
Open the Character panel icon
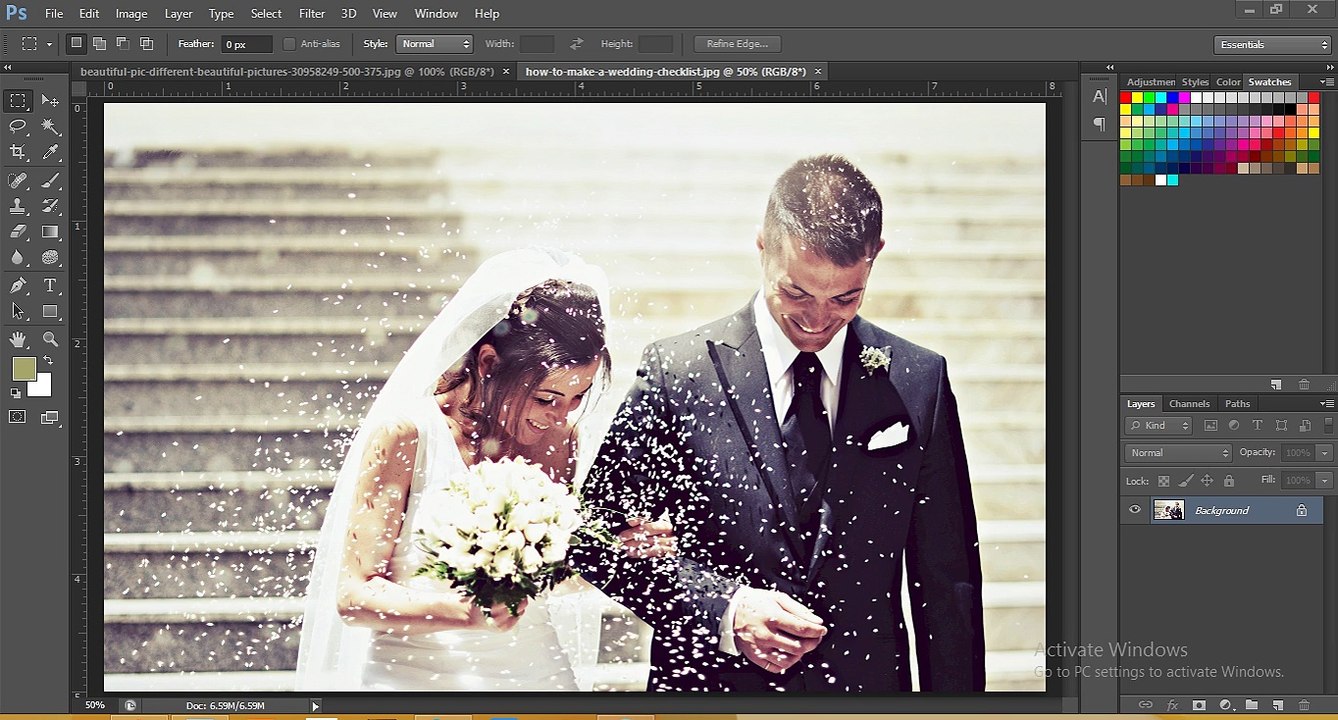click(1100, 97)
